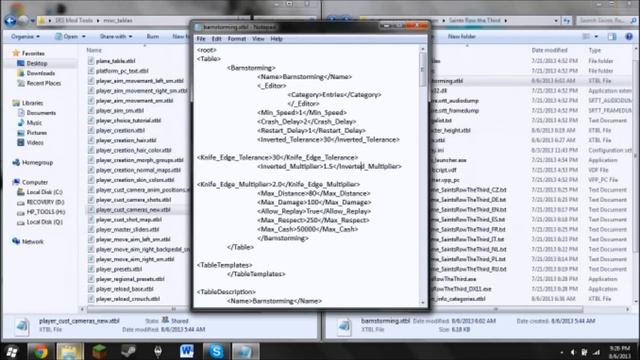Open HP_TOOLS drive in sidebar

point(46,212)
